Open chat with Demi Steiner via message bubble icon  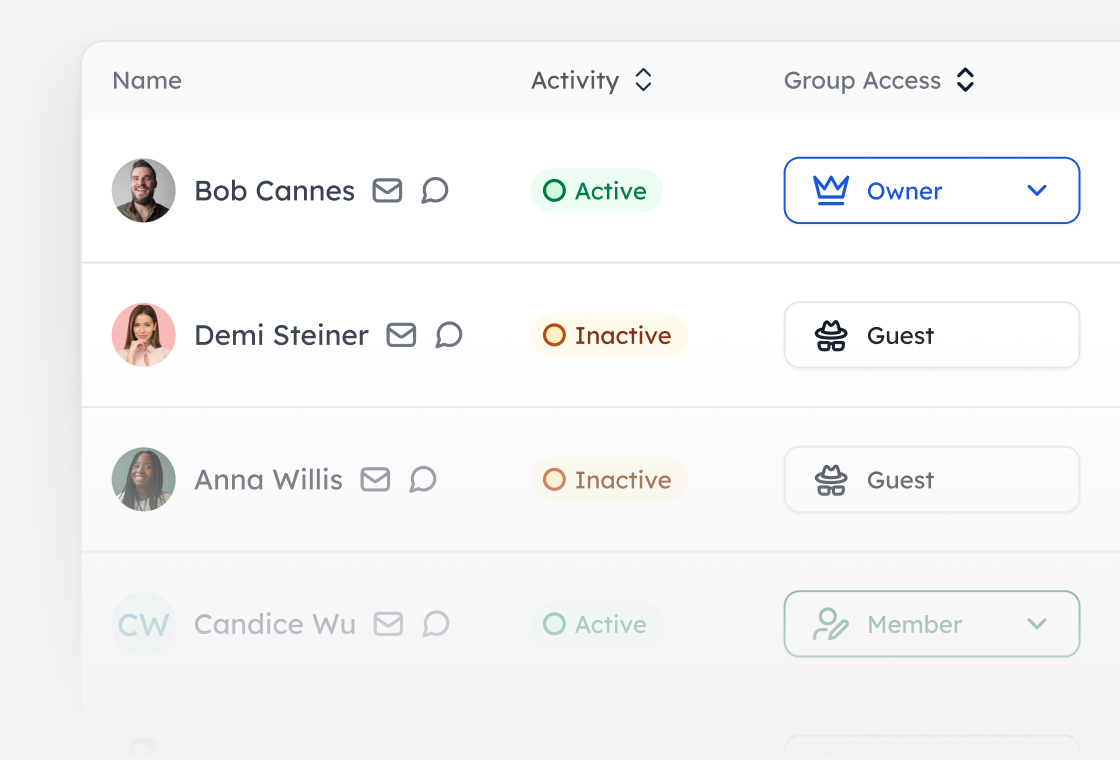448,335
